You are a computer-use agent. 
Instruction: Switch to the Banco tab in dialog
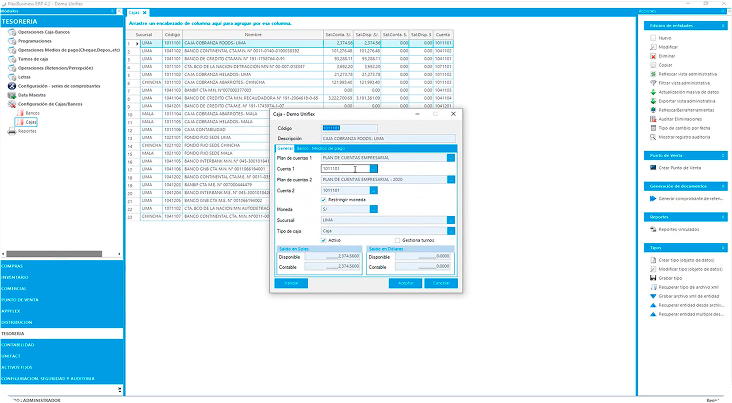point(301,148)
